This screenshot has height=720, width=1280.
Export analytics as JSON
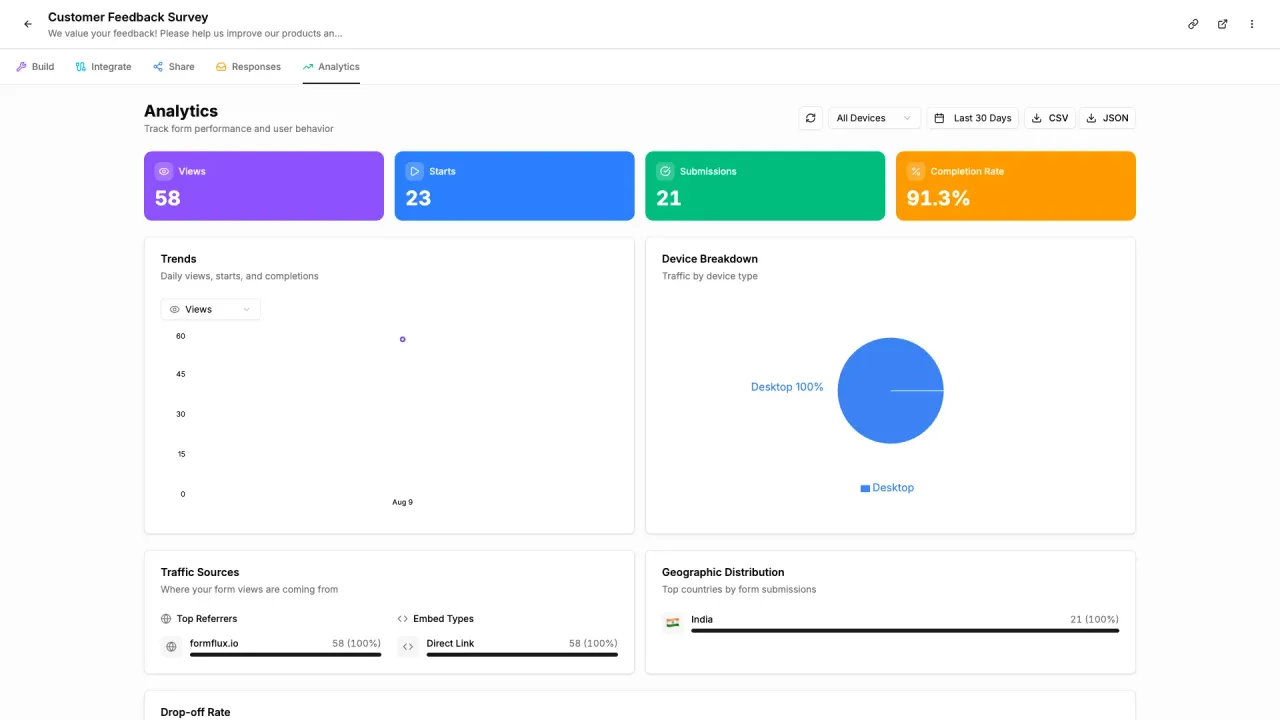1107,118
